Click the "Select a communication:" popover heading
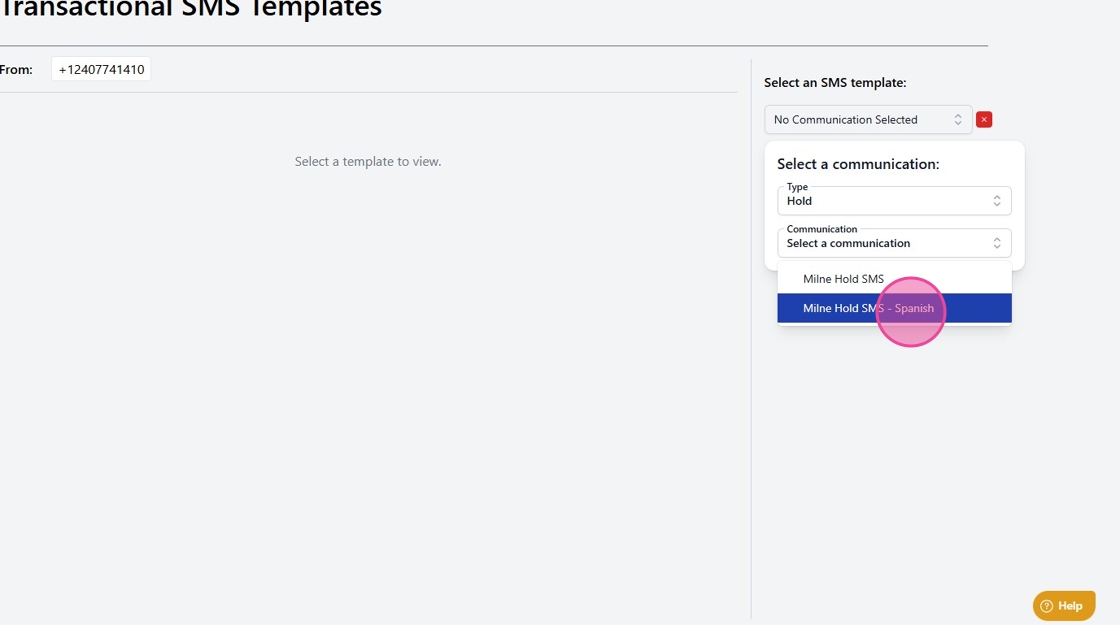 pos(858,164)
